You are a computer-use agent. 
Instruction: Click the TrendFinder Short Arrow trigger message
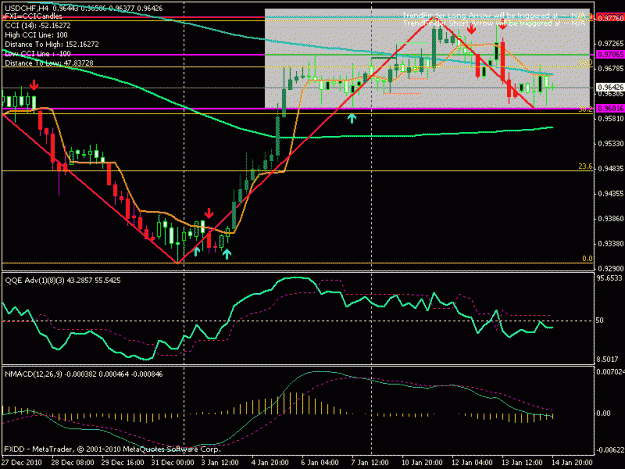click(x=494, y=23)
